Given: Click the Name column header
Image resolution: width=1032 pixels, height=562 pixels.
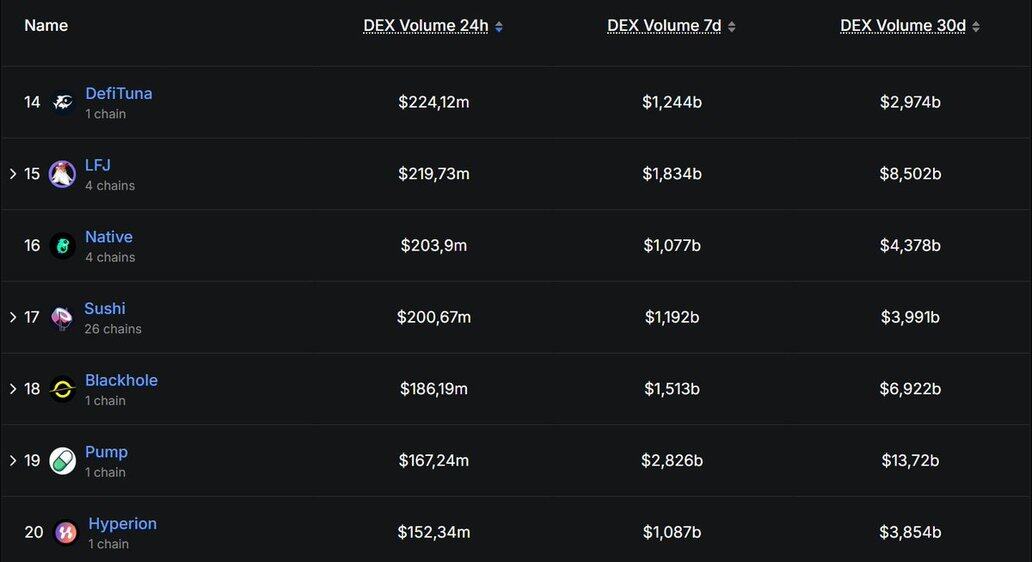Looking at the screenshot, I should (x=46, y=25).
